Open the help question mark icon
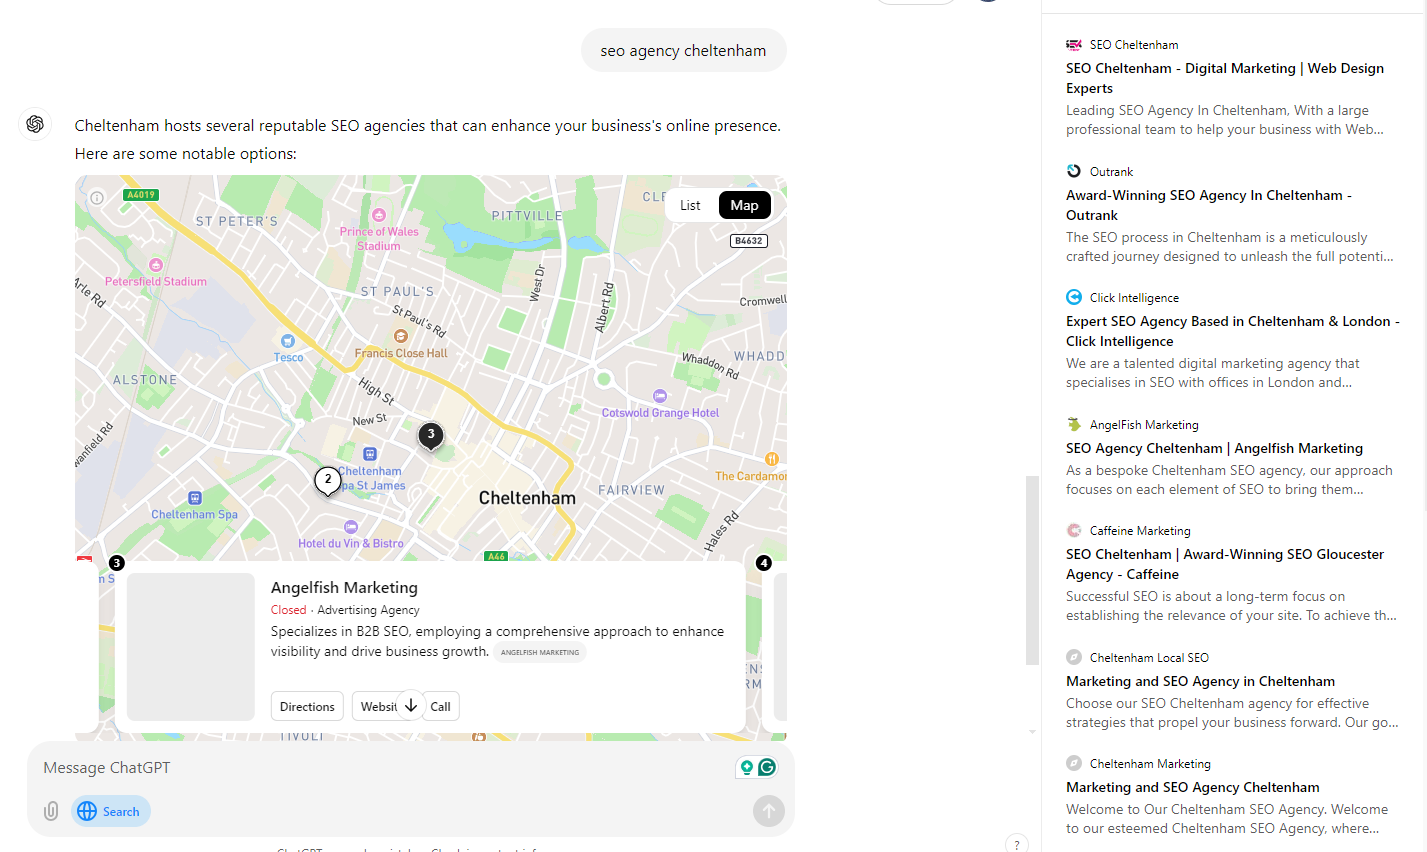Viewport: 1427px width, 852px height. [x=1016, y=844]
